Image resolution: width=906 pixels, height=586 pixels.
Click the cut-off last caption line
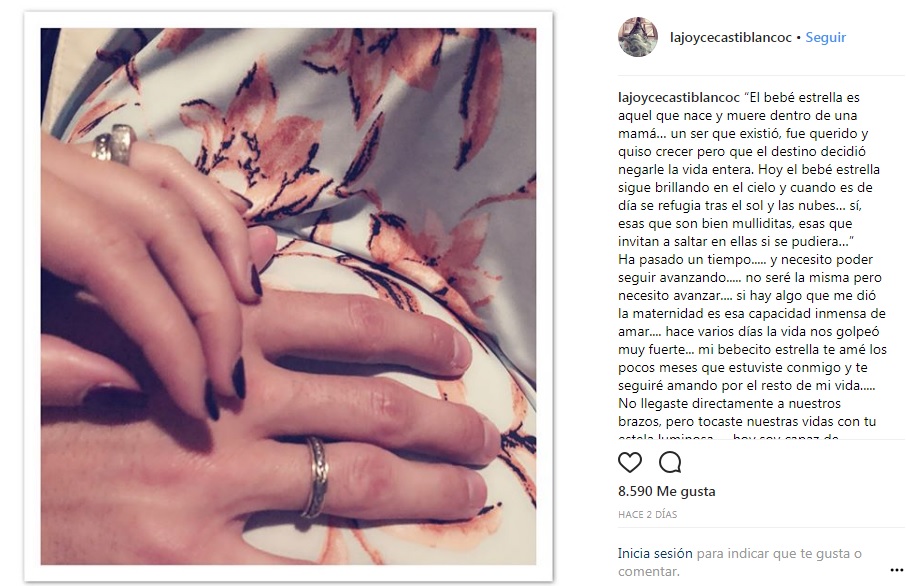728,436
